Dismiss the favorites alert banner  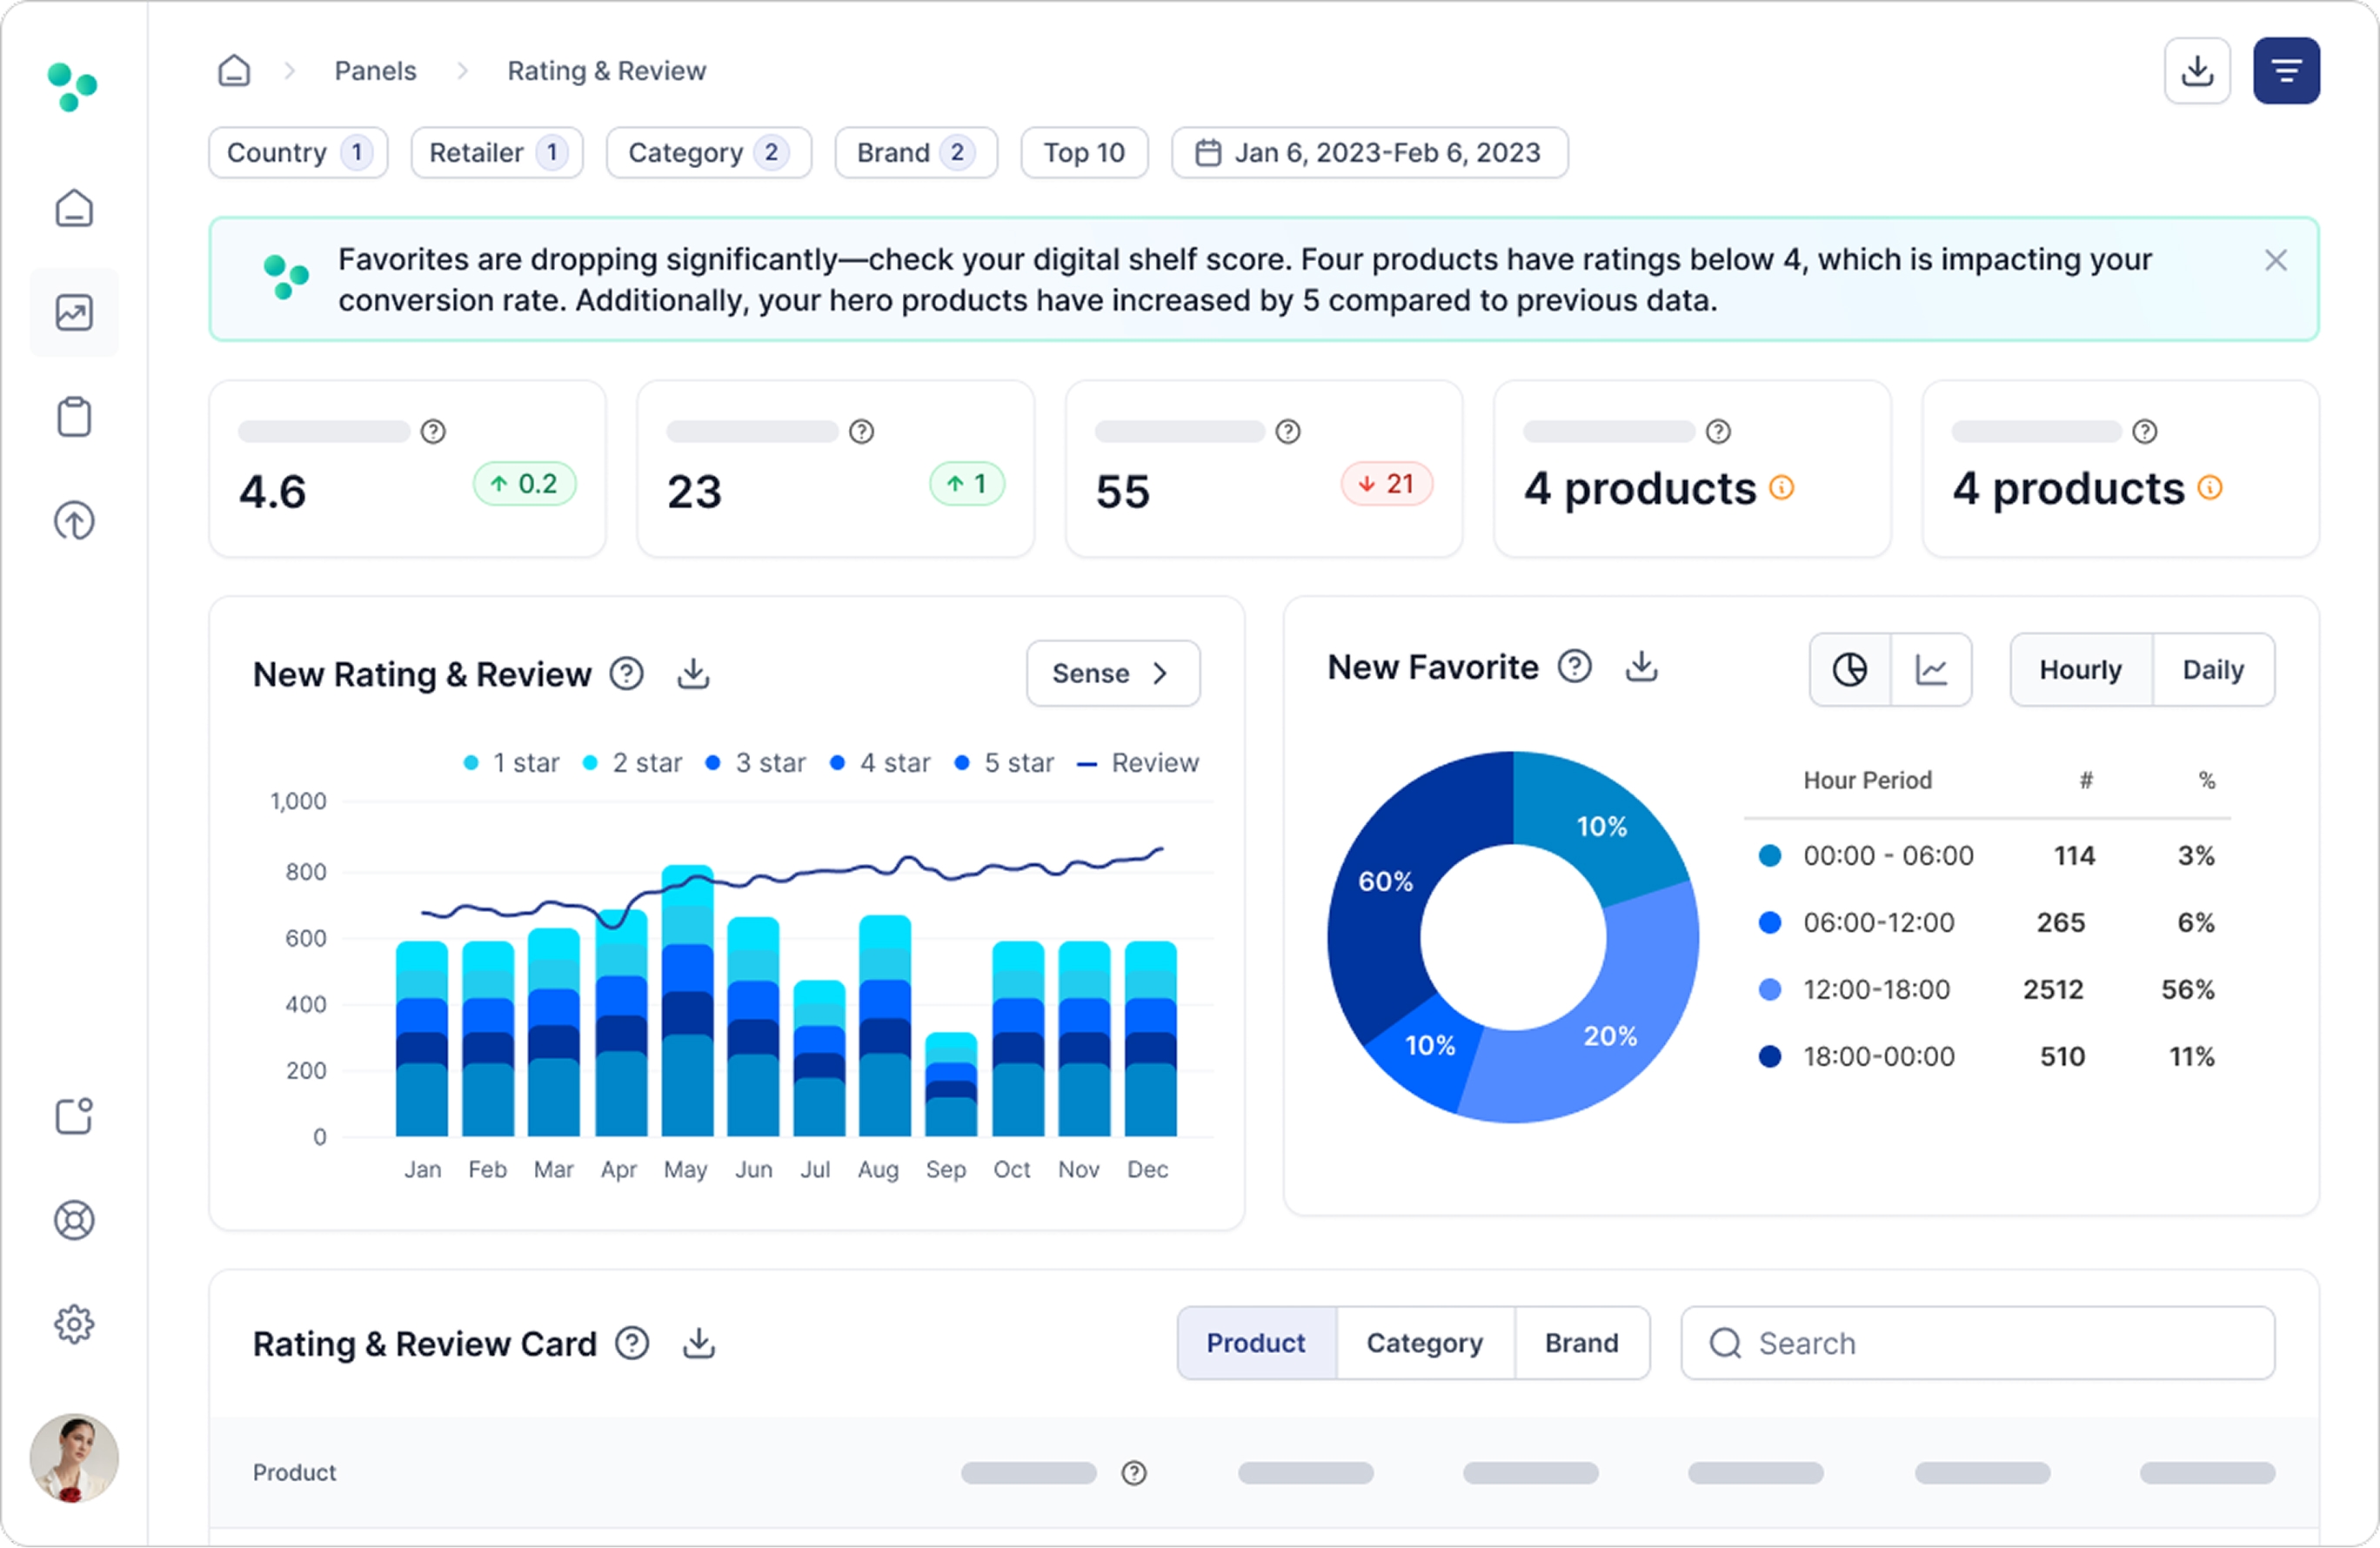coord(2276,260)
